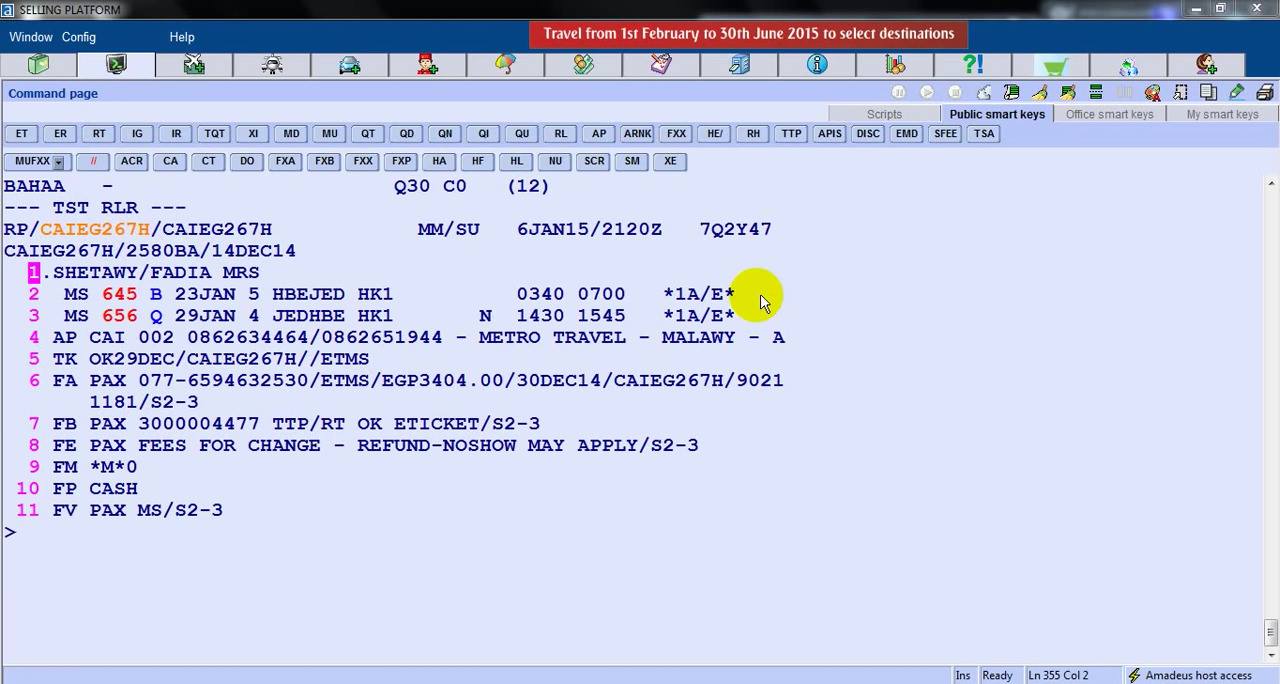Click the copy pages icon
1280x684 pixels.
pyautogui.click(x=1209, y=93)
